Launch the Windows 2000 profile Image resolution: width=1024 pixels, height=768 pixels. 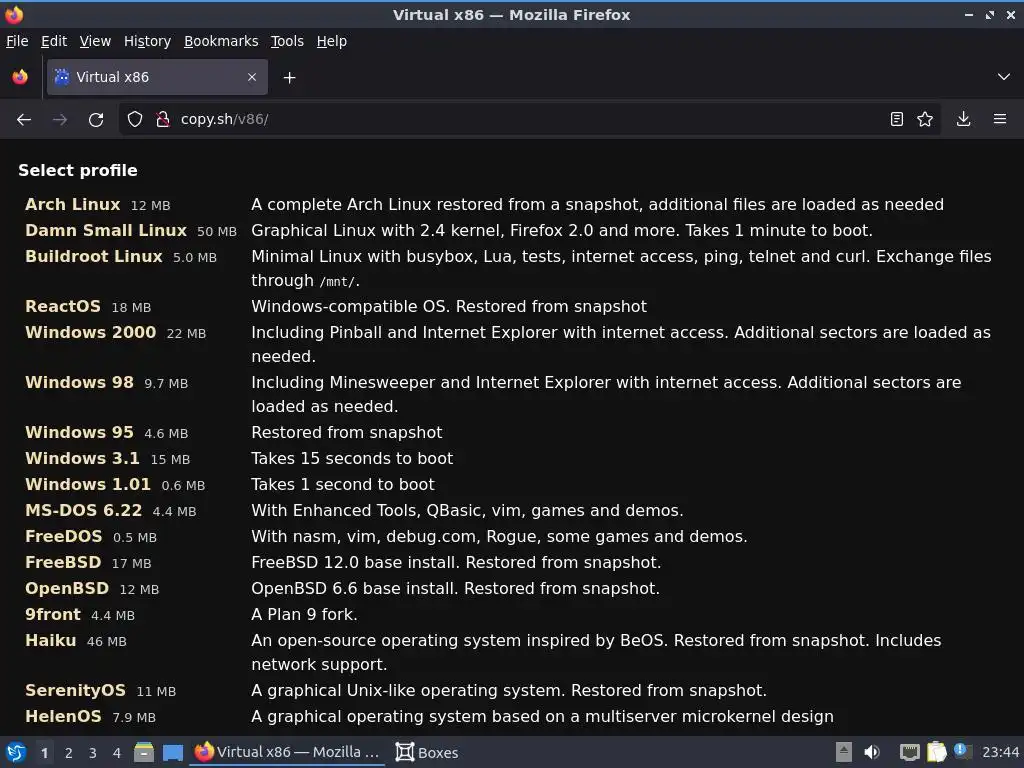[91, 332]
